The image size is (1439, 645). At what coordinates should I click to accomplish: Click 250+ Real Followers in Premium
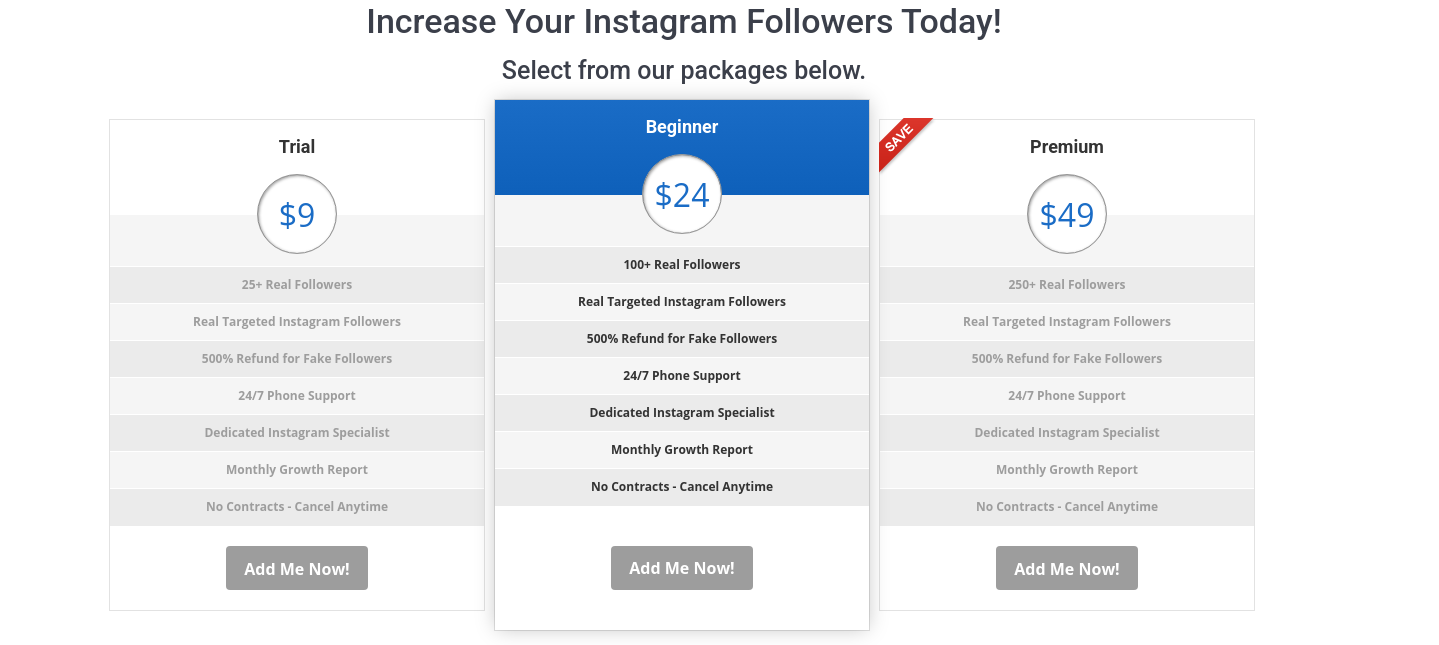click(x=1067, y=285)
